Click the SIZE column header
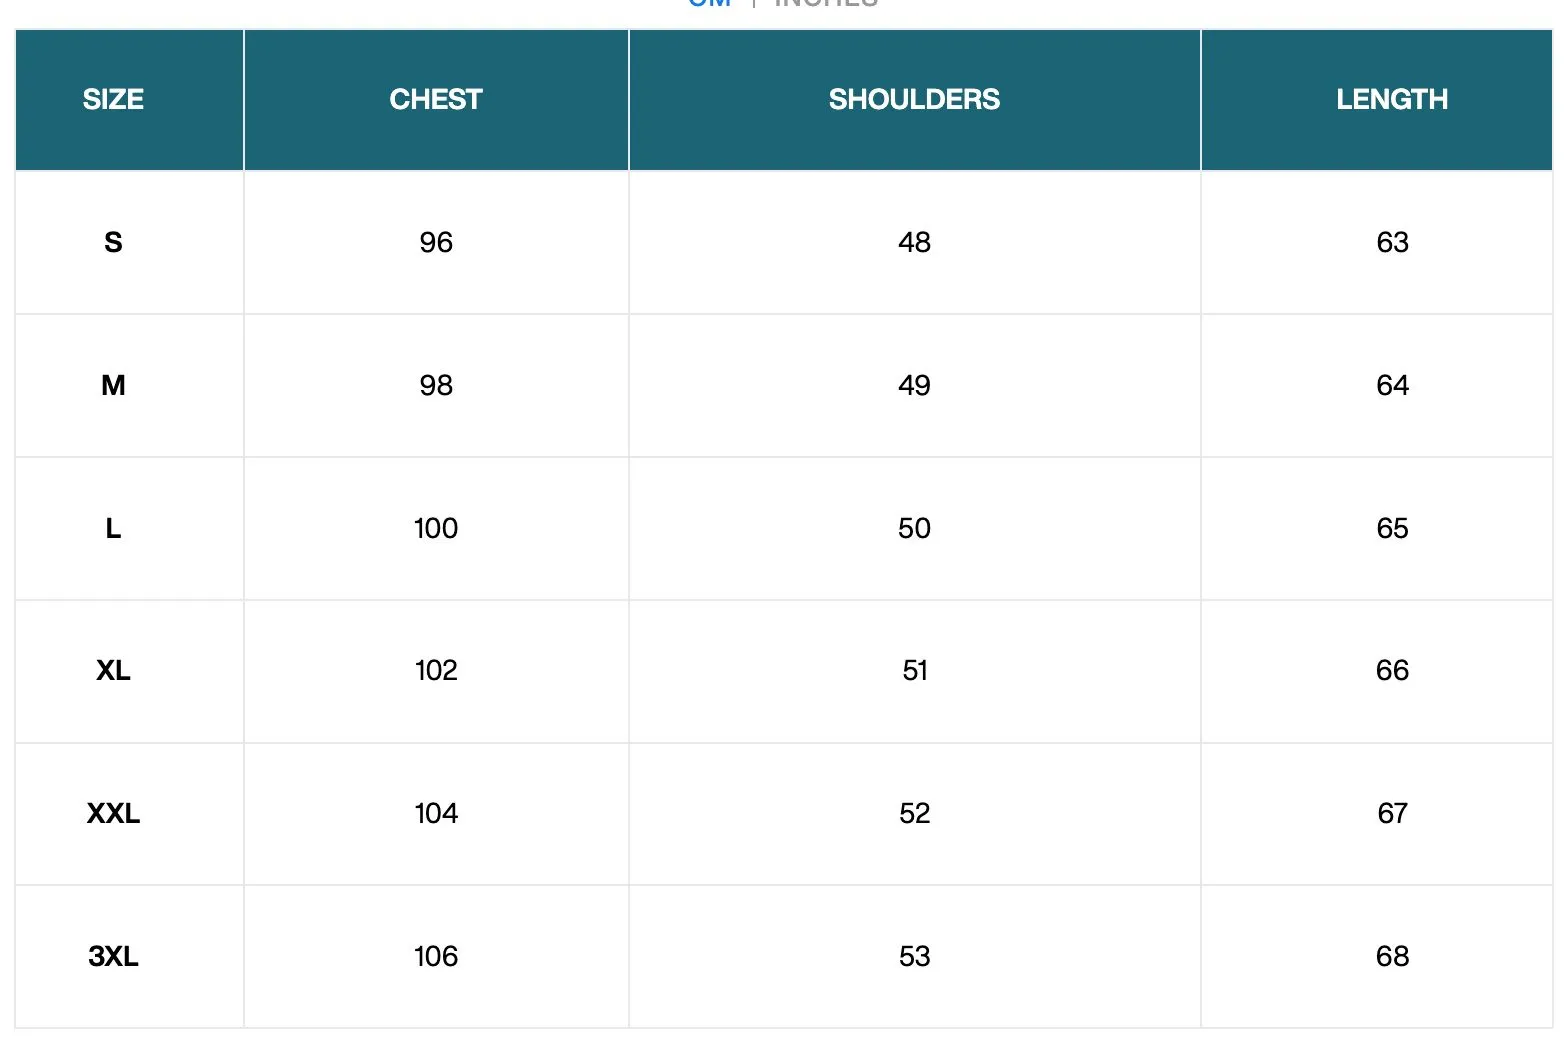This screenshot has height=1044, width=1564. [113, 99]
